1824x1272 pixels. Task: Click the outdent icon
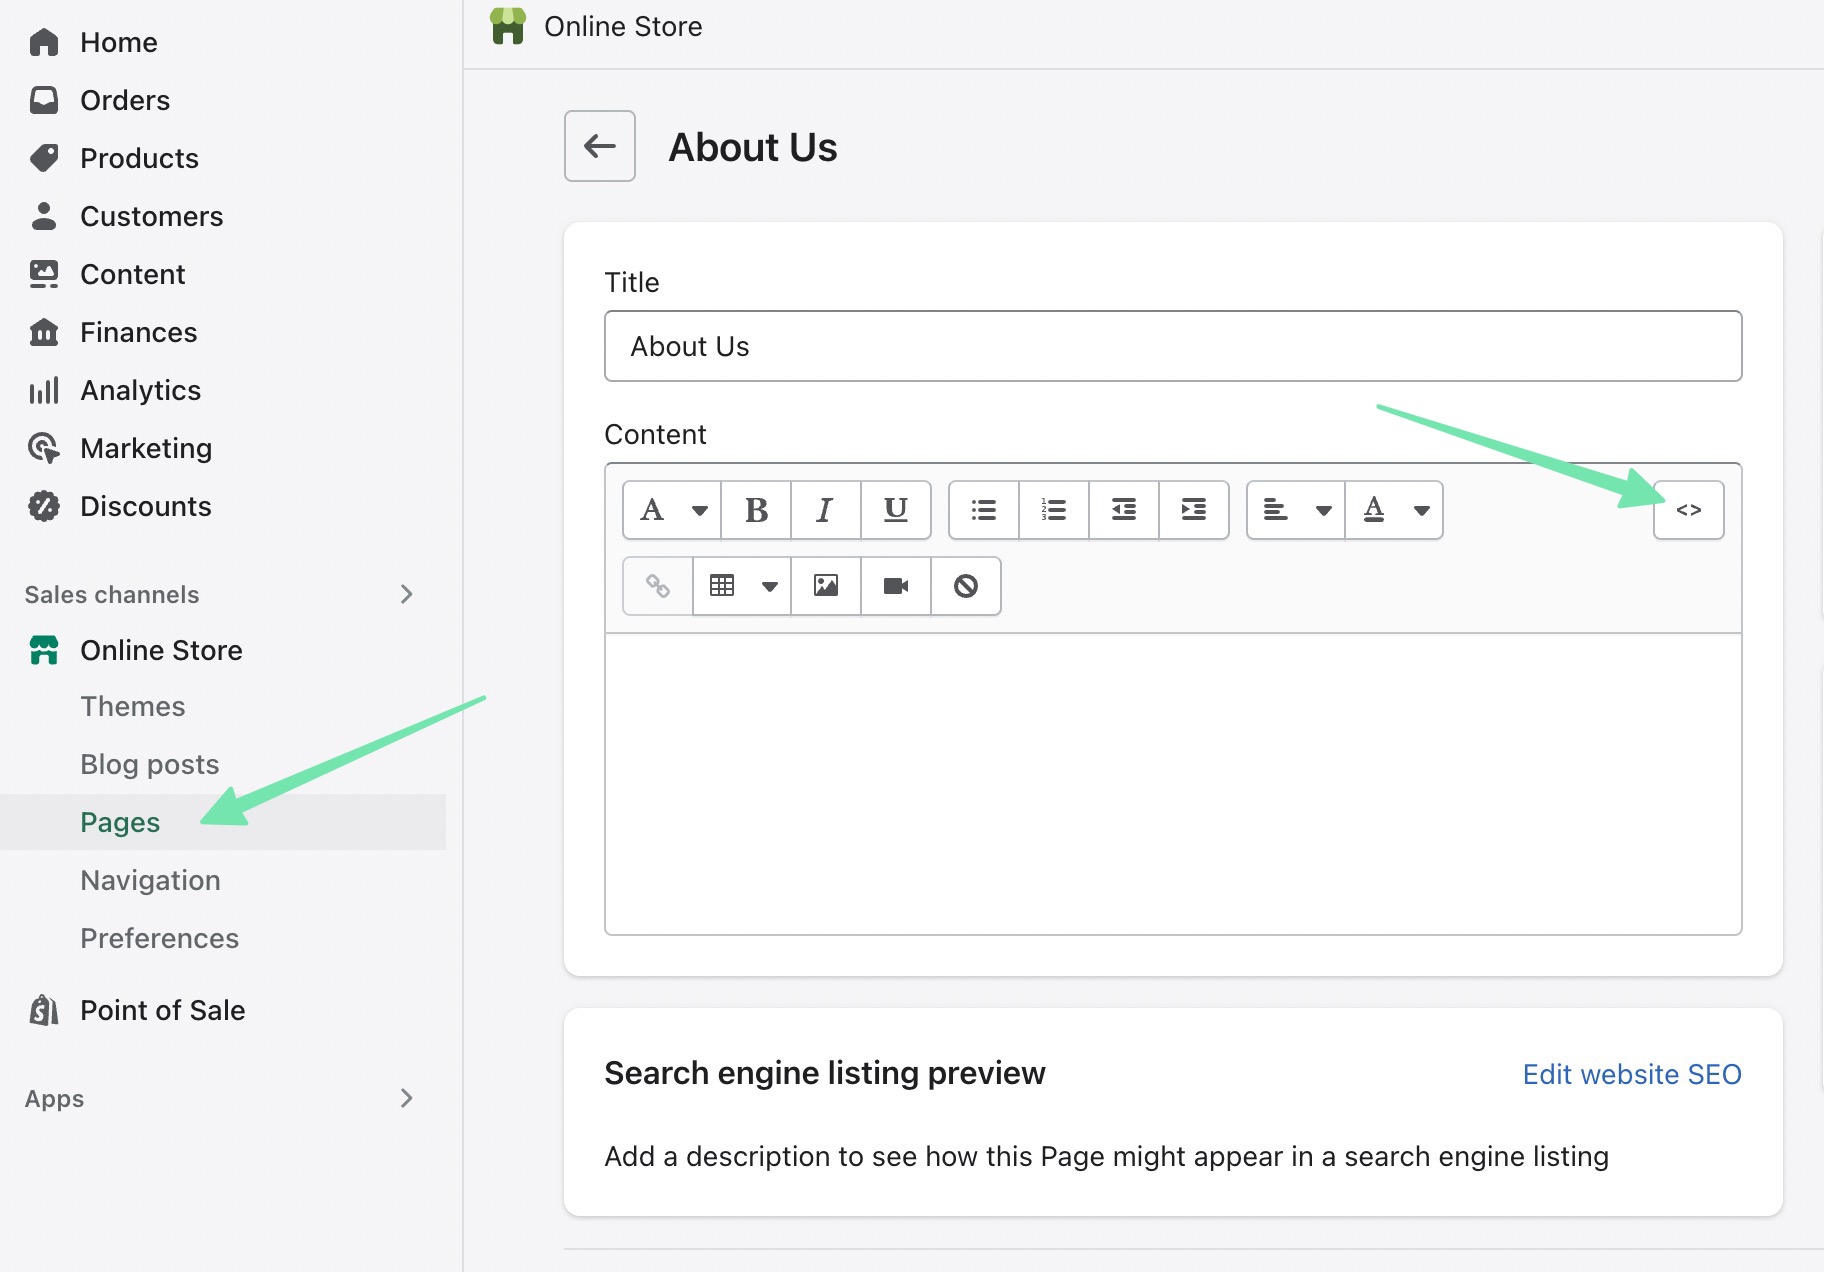1123,510
